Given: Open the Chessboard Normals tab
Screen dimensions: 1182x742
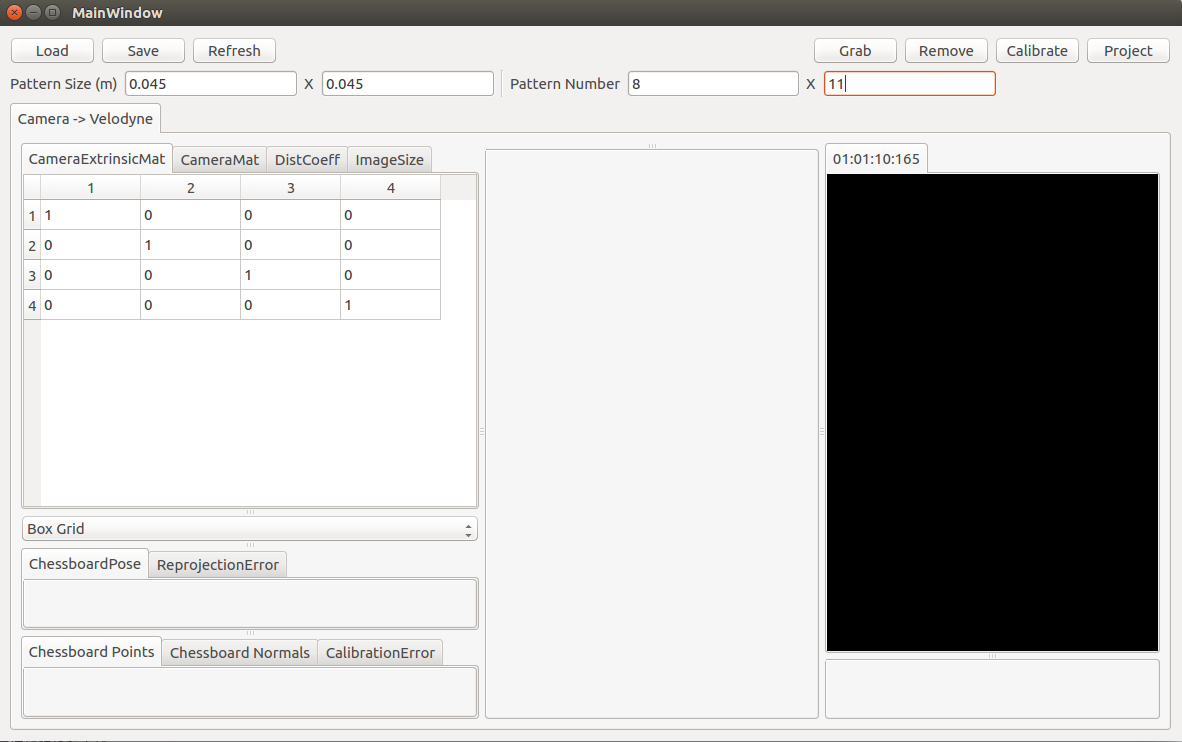Looking at the screenshot, I should point(239,652).
